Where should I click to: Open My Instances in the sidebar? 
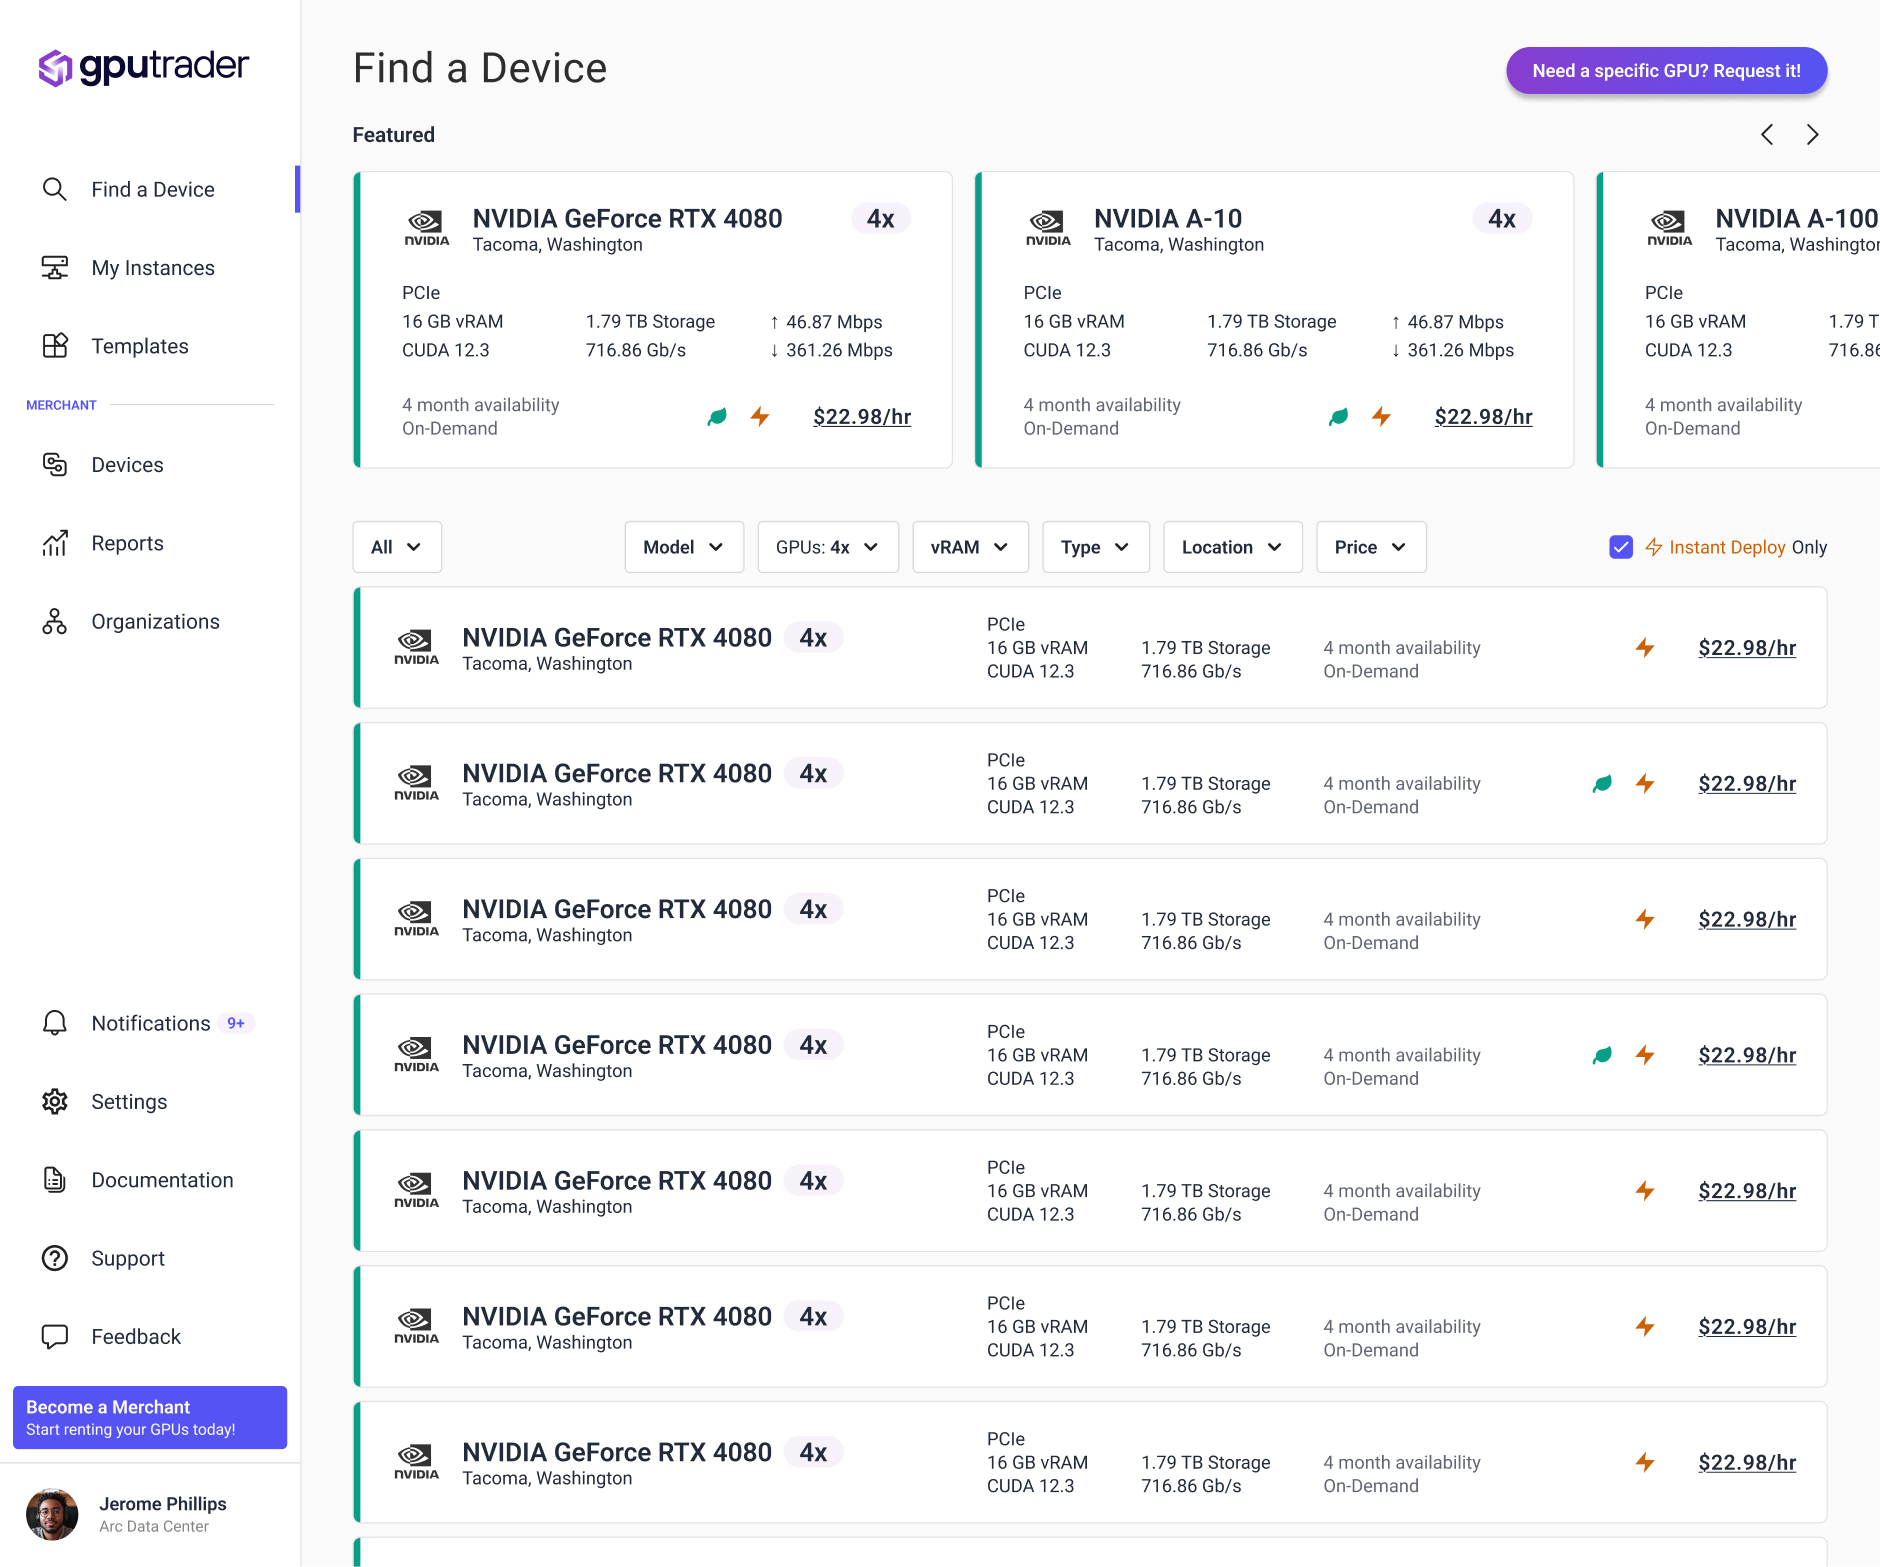tap(153, 268)
